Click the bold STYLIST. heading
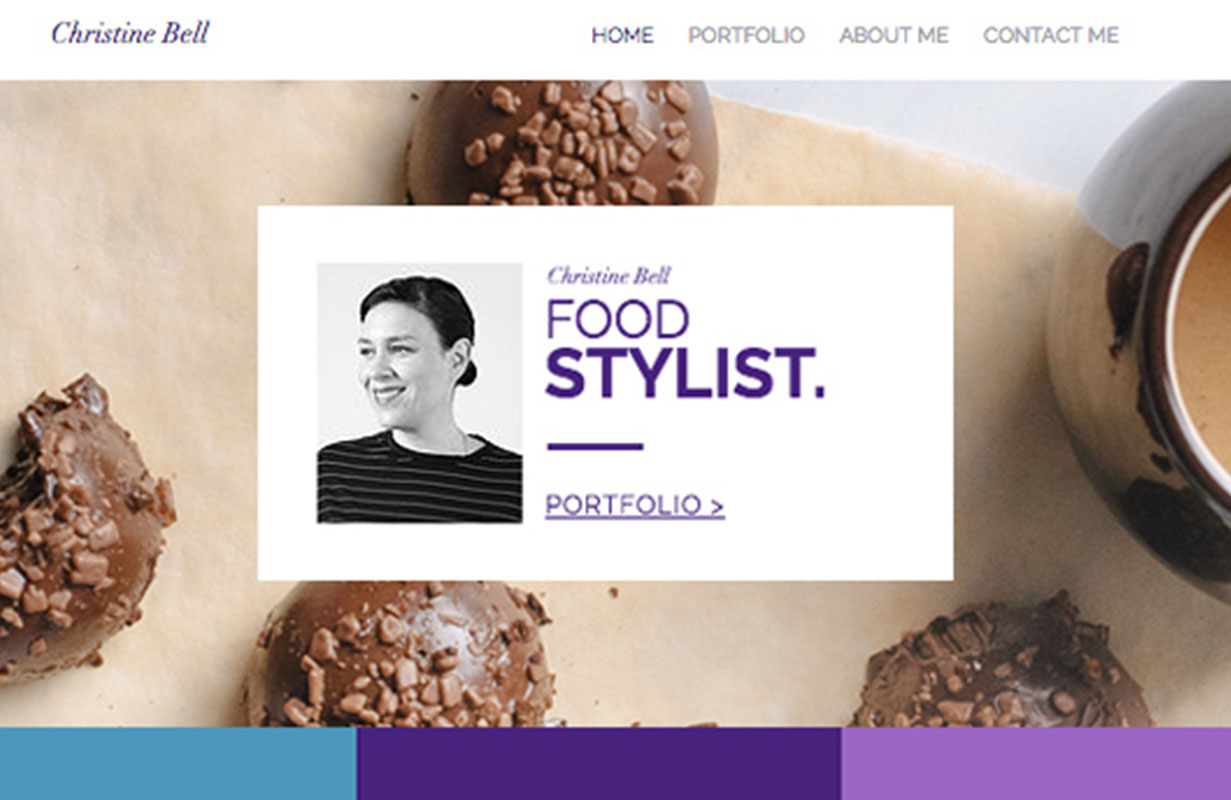The height and width of the screenshot is (800, 1231). pyautogui.click(x=685, y=374)
